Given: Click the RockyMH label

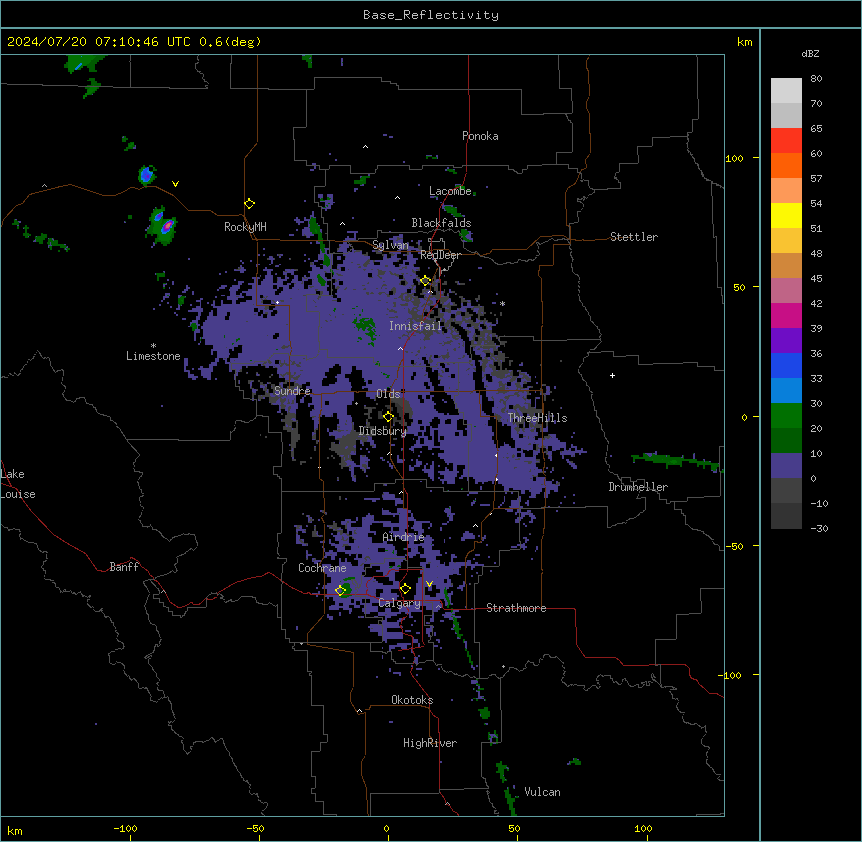Looking at the screenshot, I should (245, 226).
